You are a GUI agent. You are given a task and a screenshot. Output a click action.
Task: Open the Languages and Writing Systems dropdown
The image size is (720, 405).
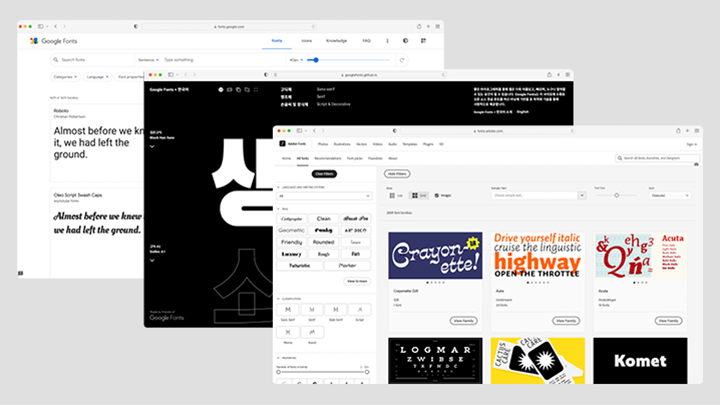point(324,196)
